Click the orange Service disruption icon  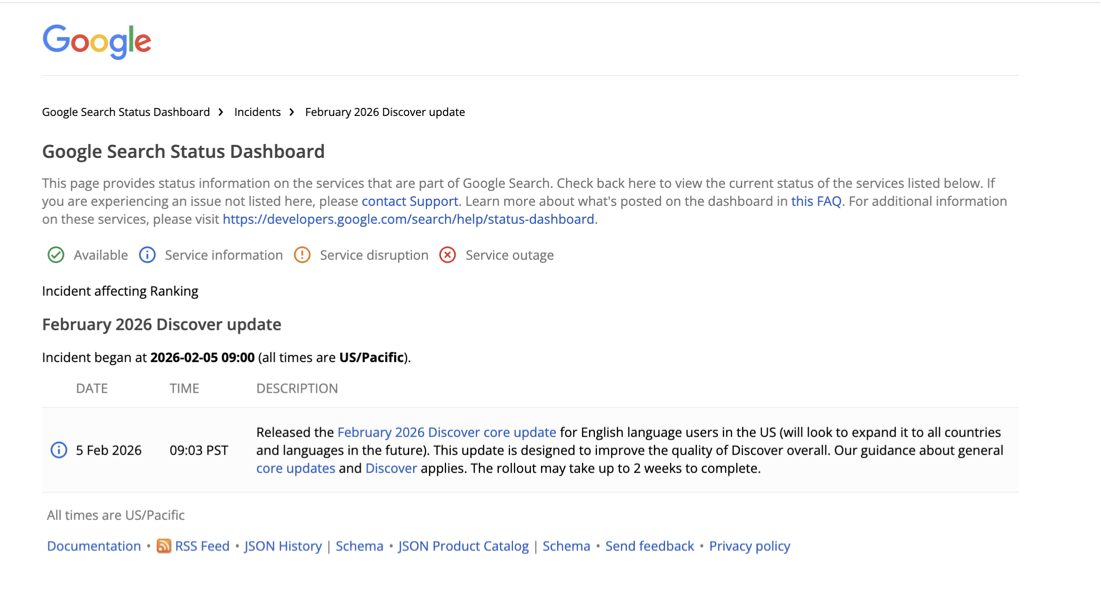click(x=302, y=255)
